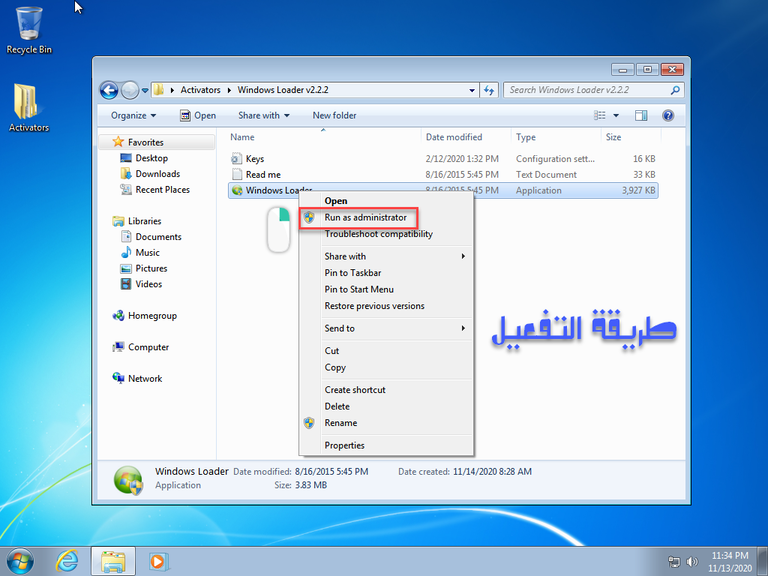This screenshot has height=576, width=768.
Task: Open the Windows Start button
Action: (21, 561)
